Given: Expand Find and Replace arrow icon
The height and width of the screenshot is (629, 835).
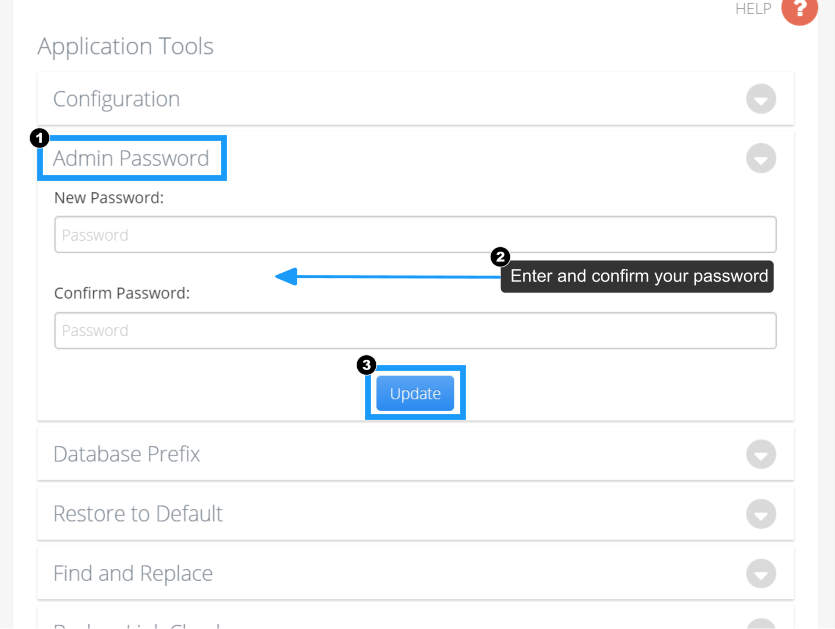Looking at the screenshot, I should click(x=761, y=574).
